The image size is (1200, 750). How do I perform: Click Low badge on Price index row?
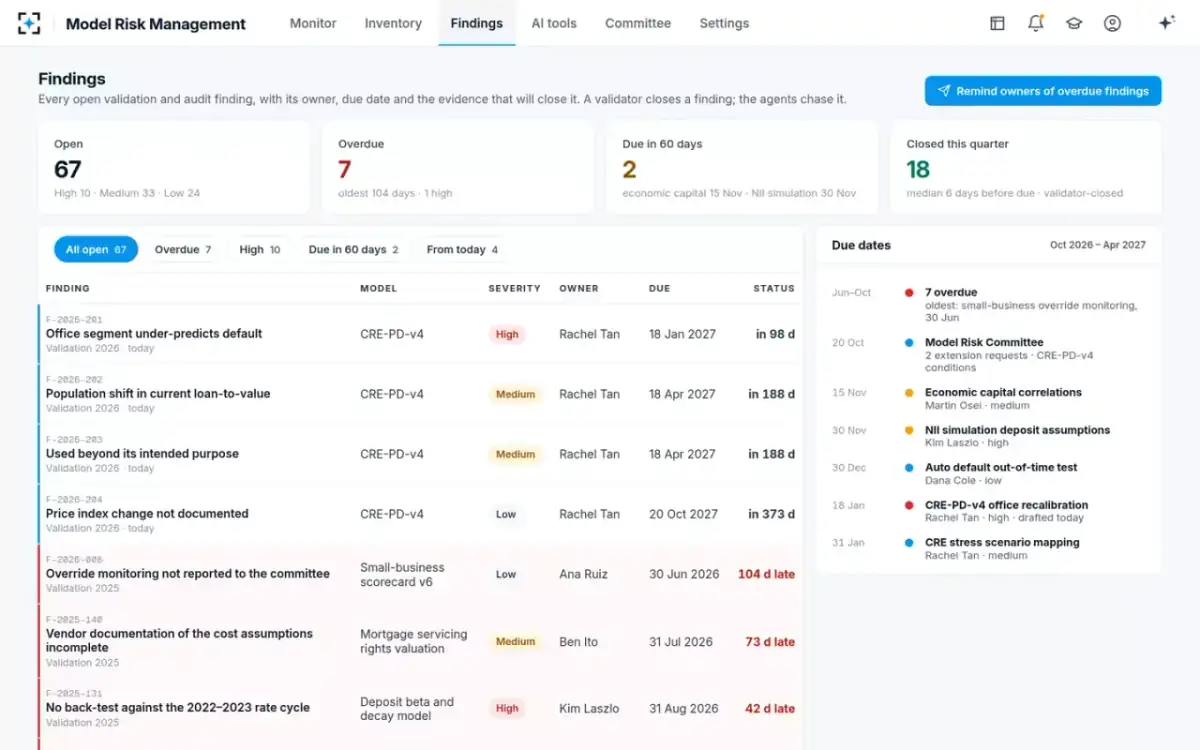tap(506, 514)
